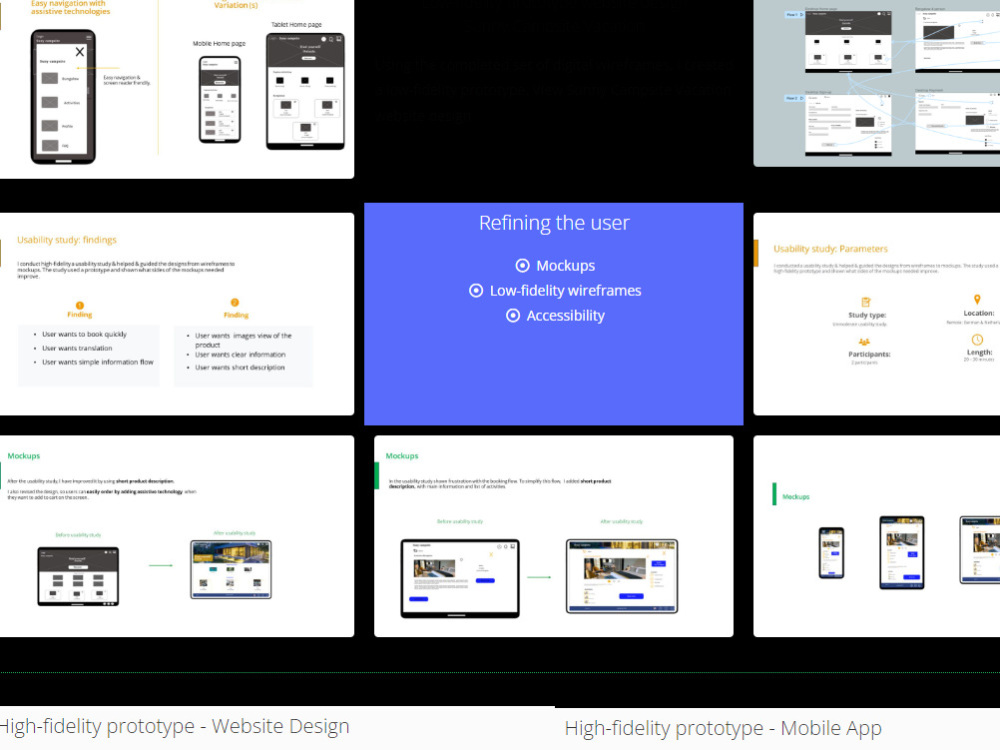Open the Usability study findings slide
Viewport: 1000px width, 750px height.
[177, 314]
